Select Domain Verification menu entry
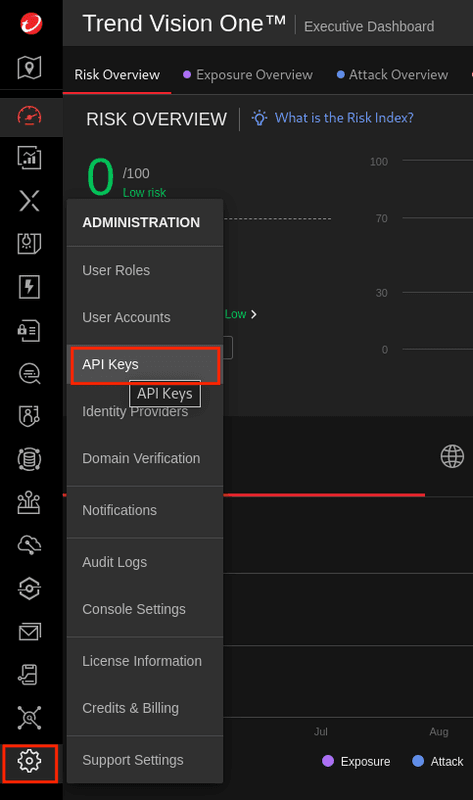This screenshot has height=800, width=473. (145, 458)
